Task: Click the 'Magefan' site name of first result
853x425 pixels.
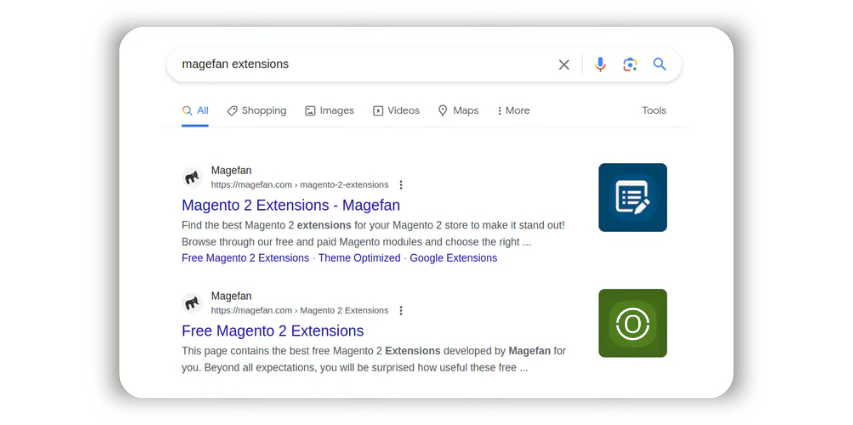Action: coord(231,170)
